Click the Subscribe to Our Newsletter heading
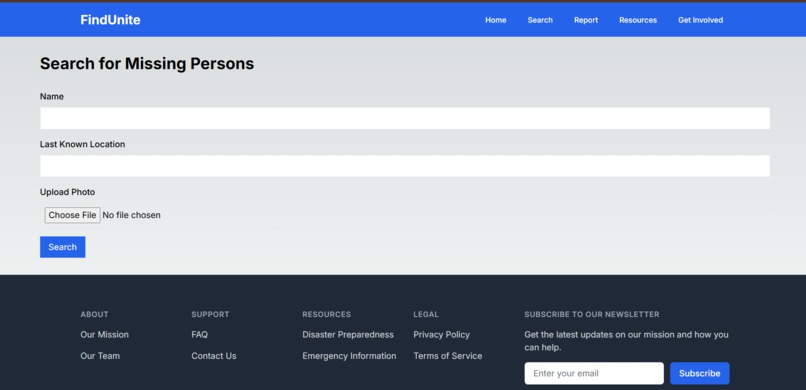 (x=592, y=314)
